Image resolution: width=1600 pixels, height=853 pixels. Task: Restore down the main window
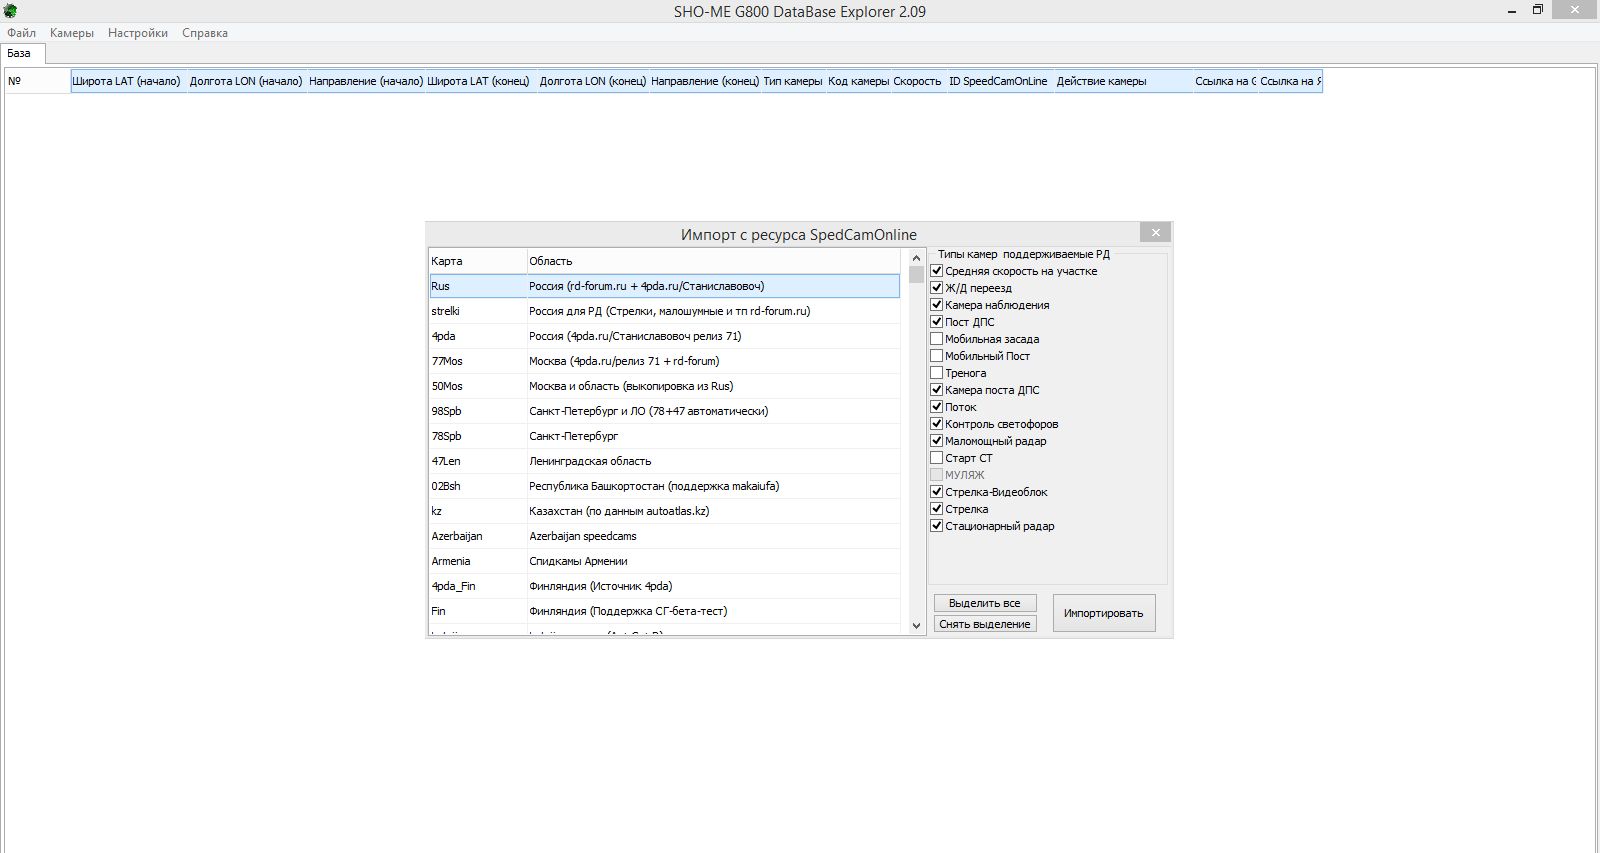(1538, 10)
